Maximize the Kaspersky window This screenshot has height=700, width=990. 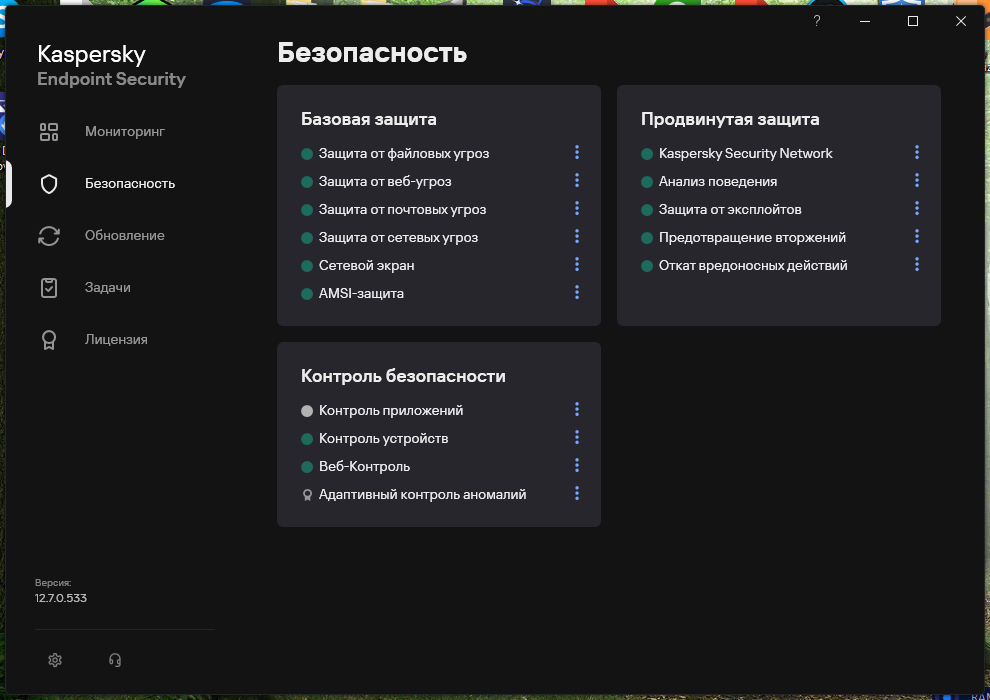[913, 21]
